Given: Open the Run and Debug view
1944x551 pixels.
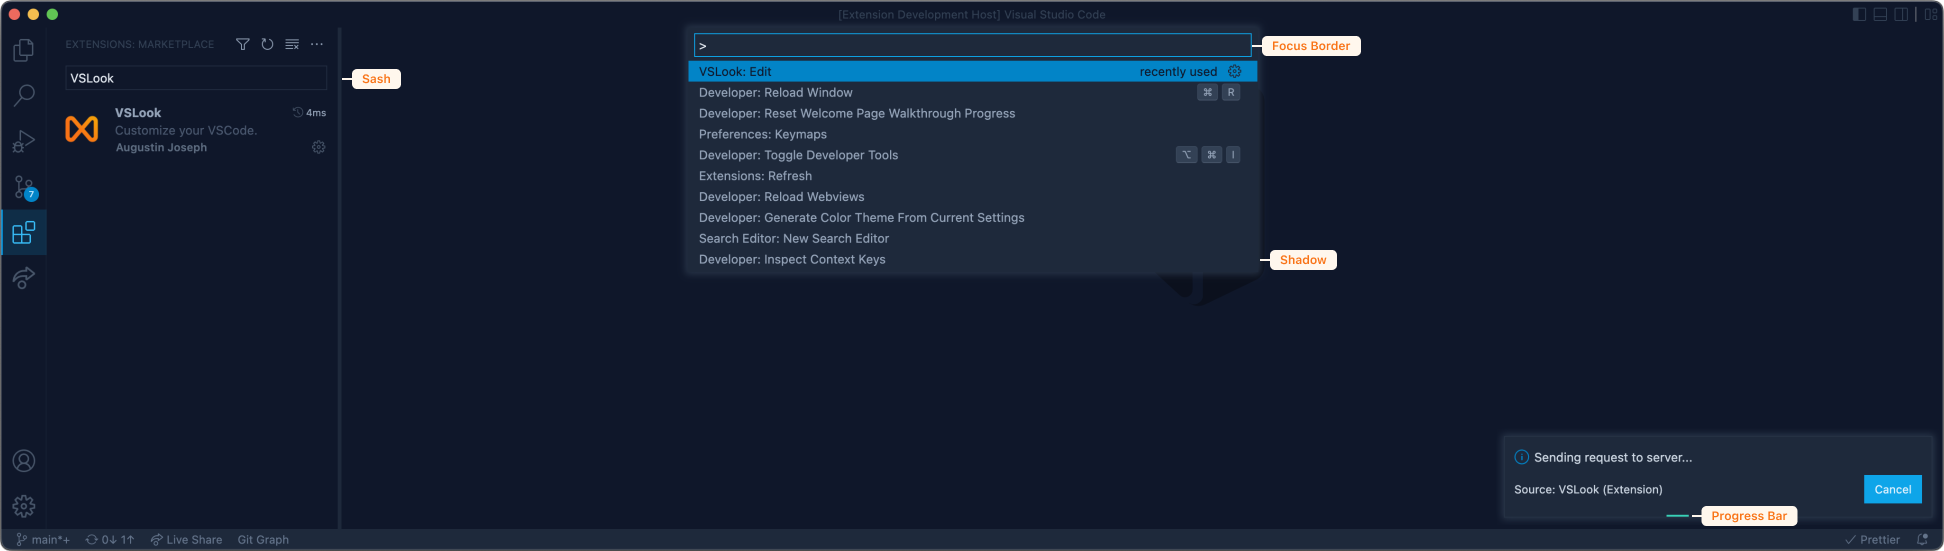Looking at the screenshot, I should coord(24,142).
